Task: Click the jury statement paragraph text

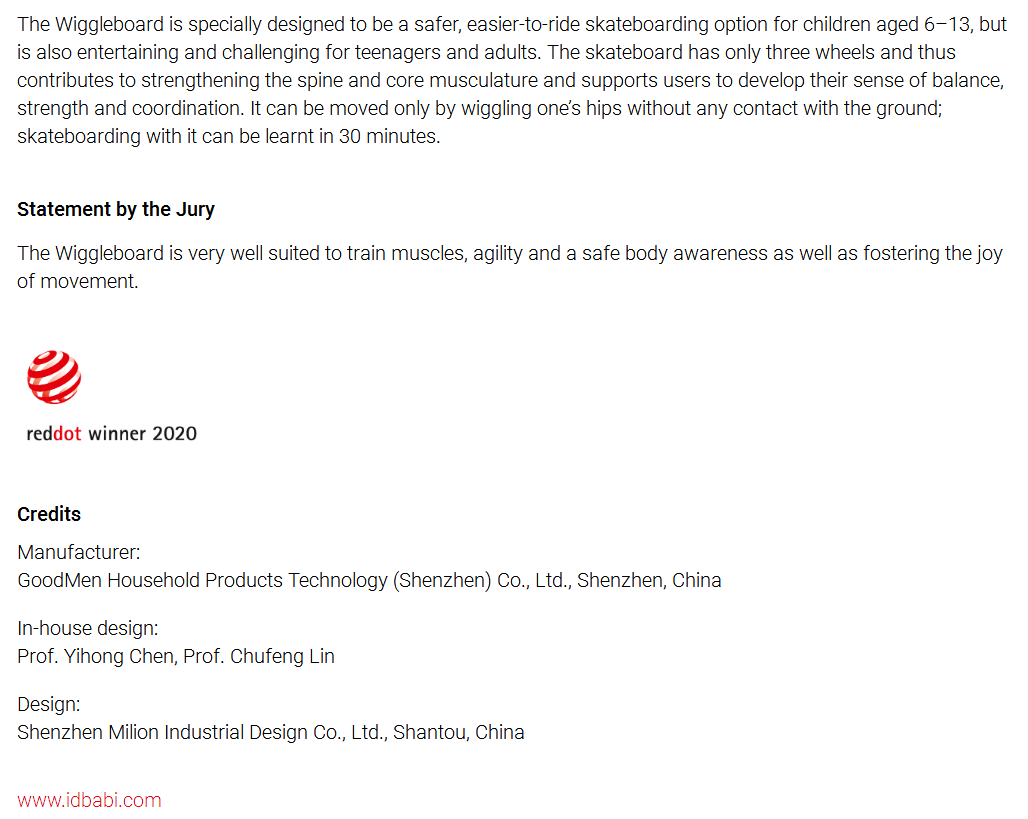Action: tap(509, 267)
